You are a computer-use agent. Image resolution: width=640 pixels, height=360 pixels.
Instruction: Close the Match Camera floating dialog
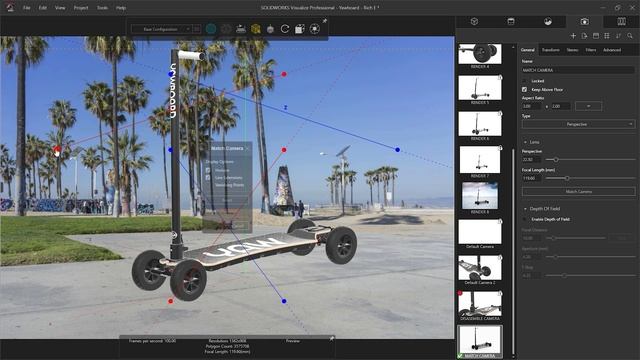pyautogui.click(x=247, y=148)
